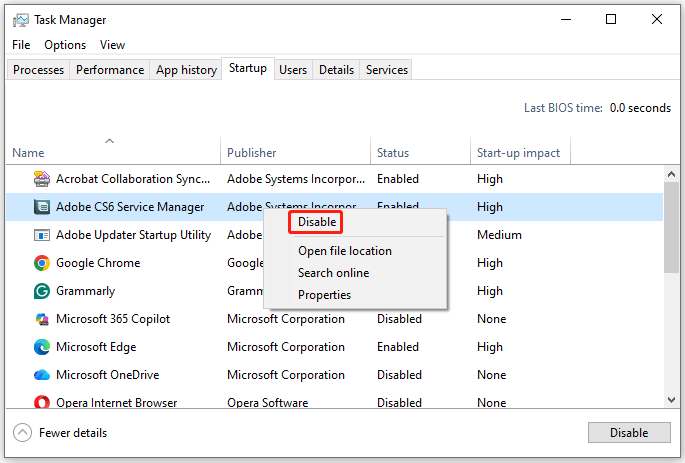Collapse view with Fewer details arrow
Screen dimensions: 685x463
click(x=22, y=433)
